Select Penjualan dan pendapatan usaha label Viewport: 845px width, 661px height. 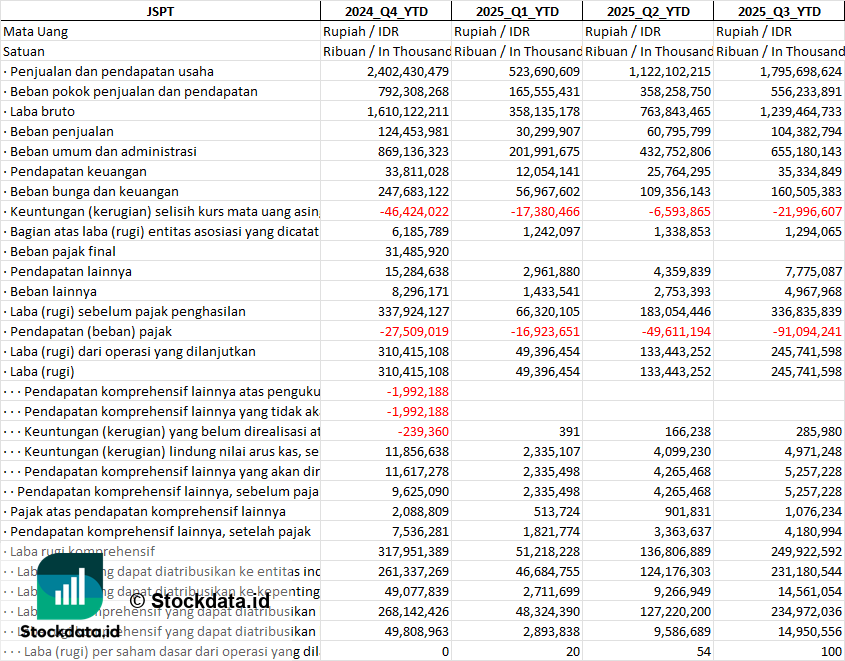click(x=112, y=72)
